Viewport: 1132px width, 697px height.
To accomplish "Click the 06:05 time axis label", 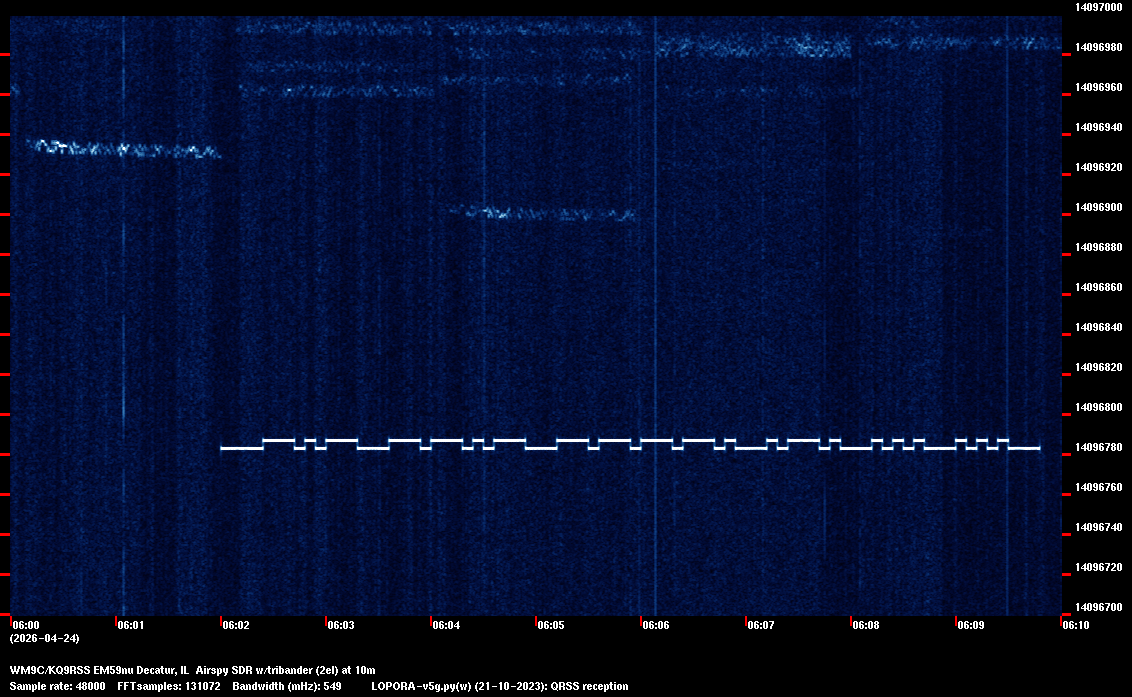I will click(x=550, y=625).
